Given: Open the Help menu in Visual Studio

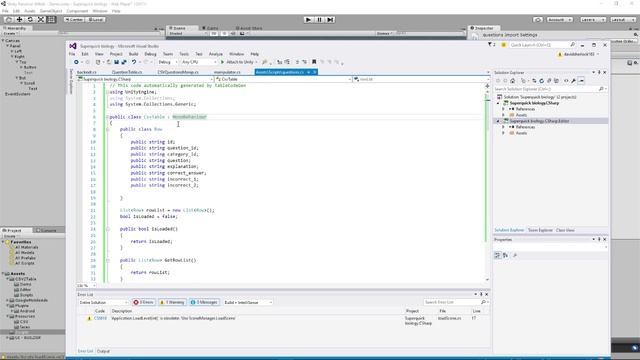Looking at the screenshot, I should 255,54.
